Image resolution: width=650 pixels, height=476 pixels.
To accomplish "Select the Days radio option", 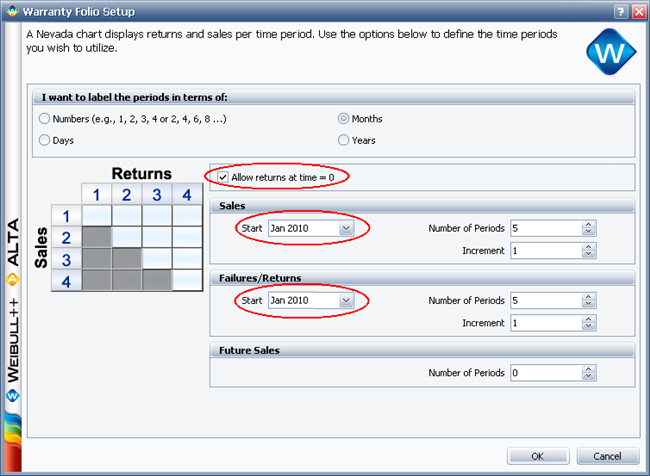I will pyautogui.click(x=44, y=141).
